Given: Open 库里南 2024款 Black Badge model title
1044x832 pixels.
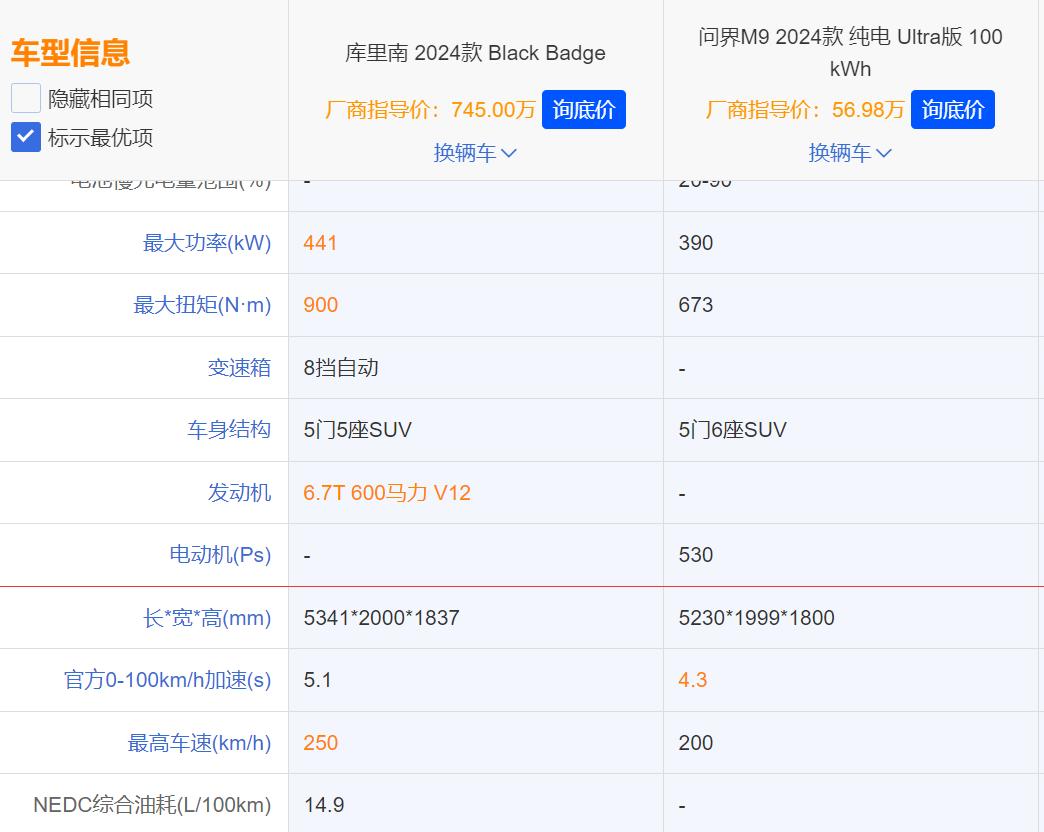Looking at the screenshot, I should [475, 53].
